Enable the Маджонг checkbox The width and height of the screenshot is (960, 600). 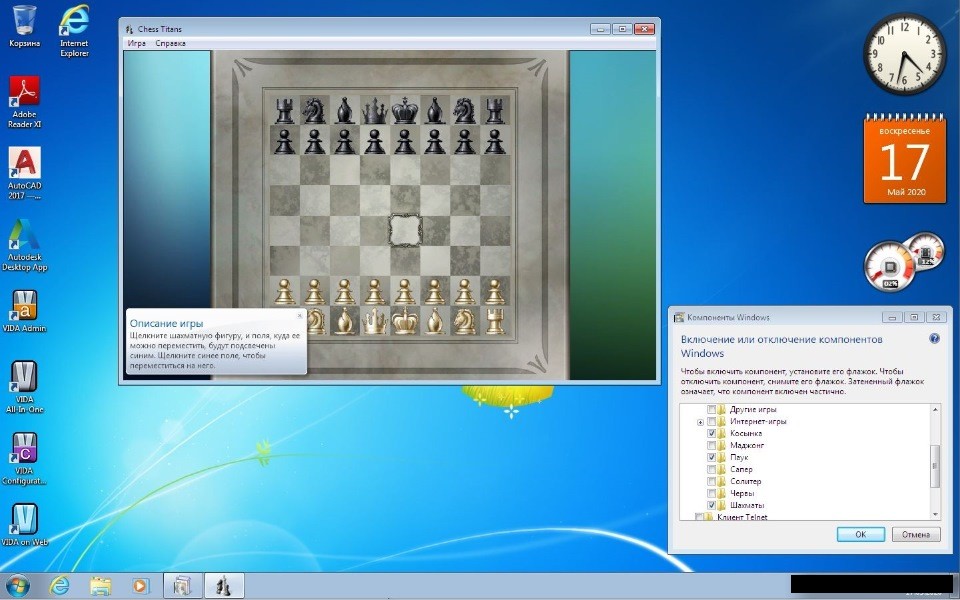tap(711, 445)
